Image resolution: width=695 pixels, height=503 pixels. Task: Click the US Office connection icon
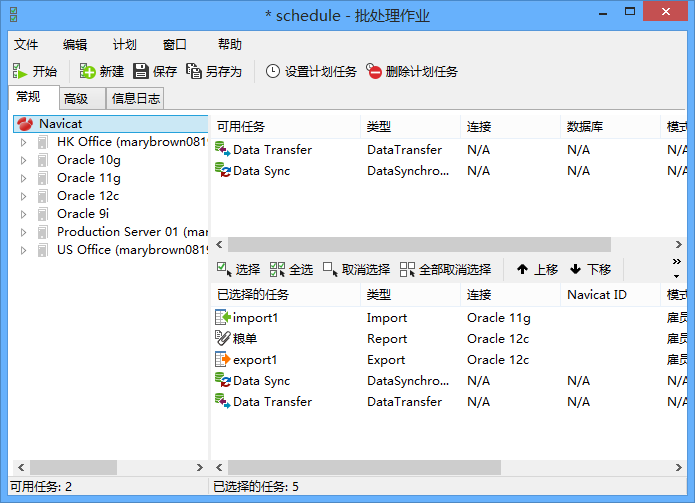[x=43, y=250]
